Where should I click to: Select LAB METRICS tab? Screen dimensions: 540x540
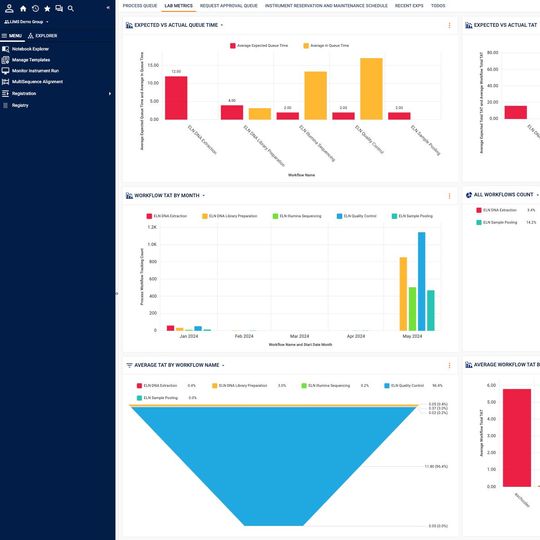tap(178, 6)
